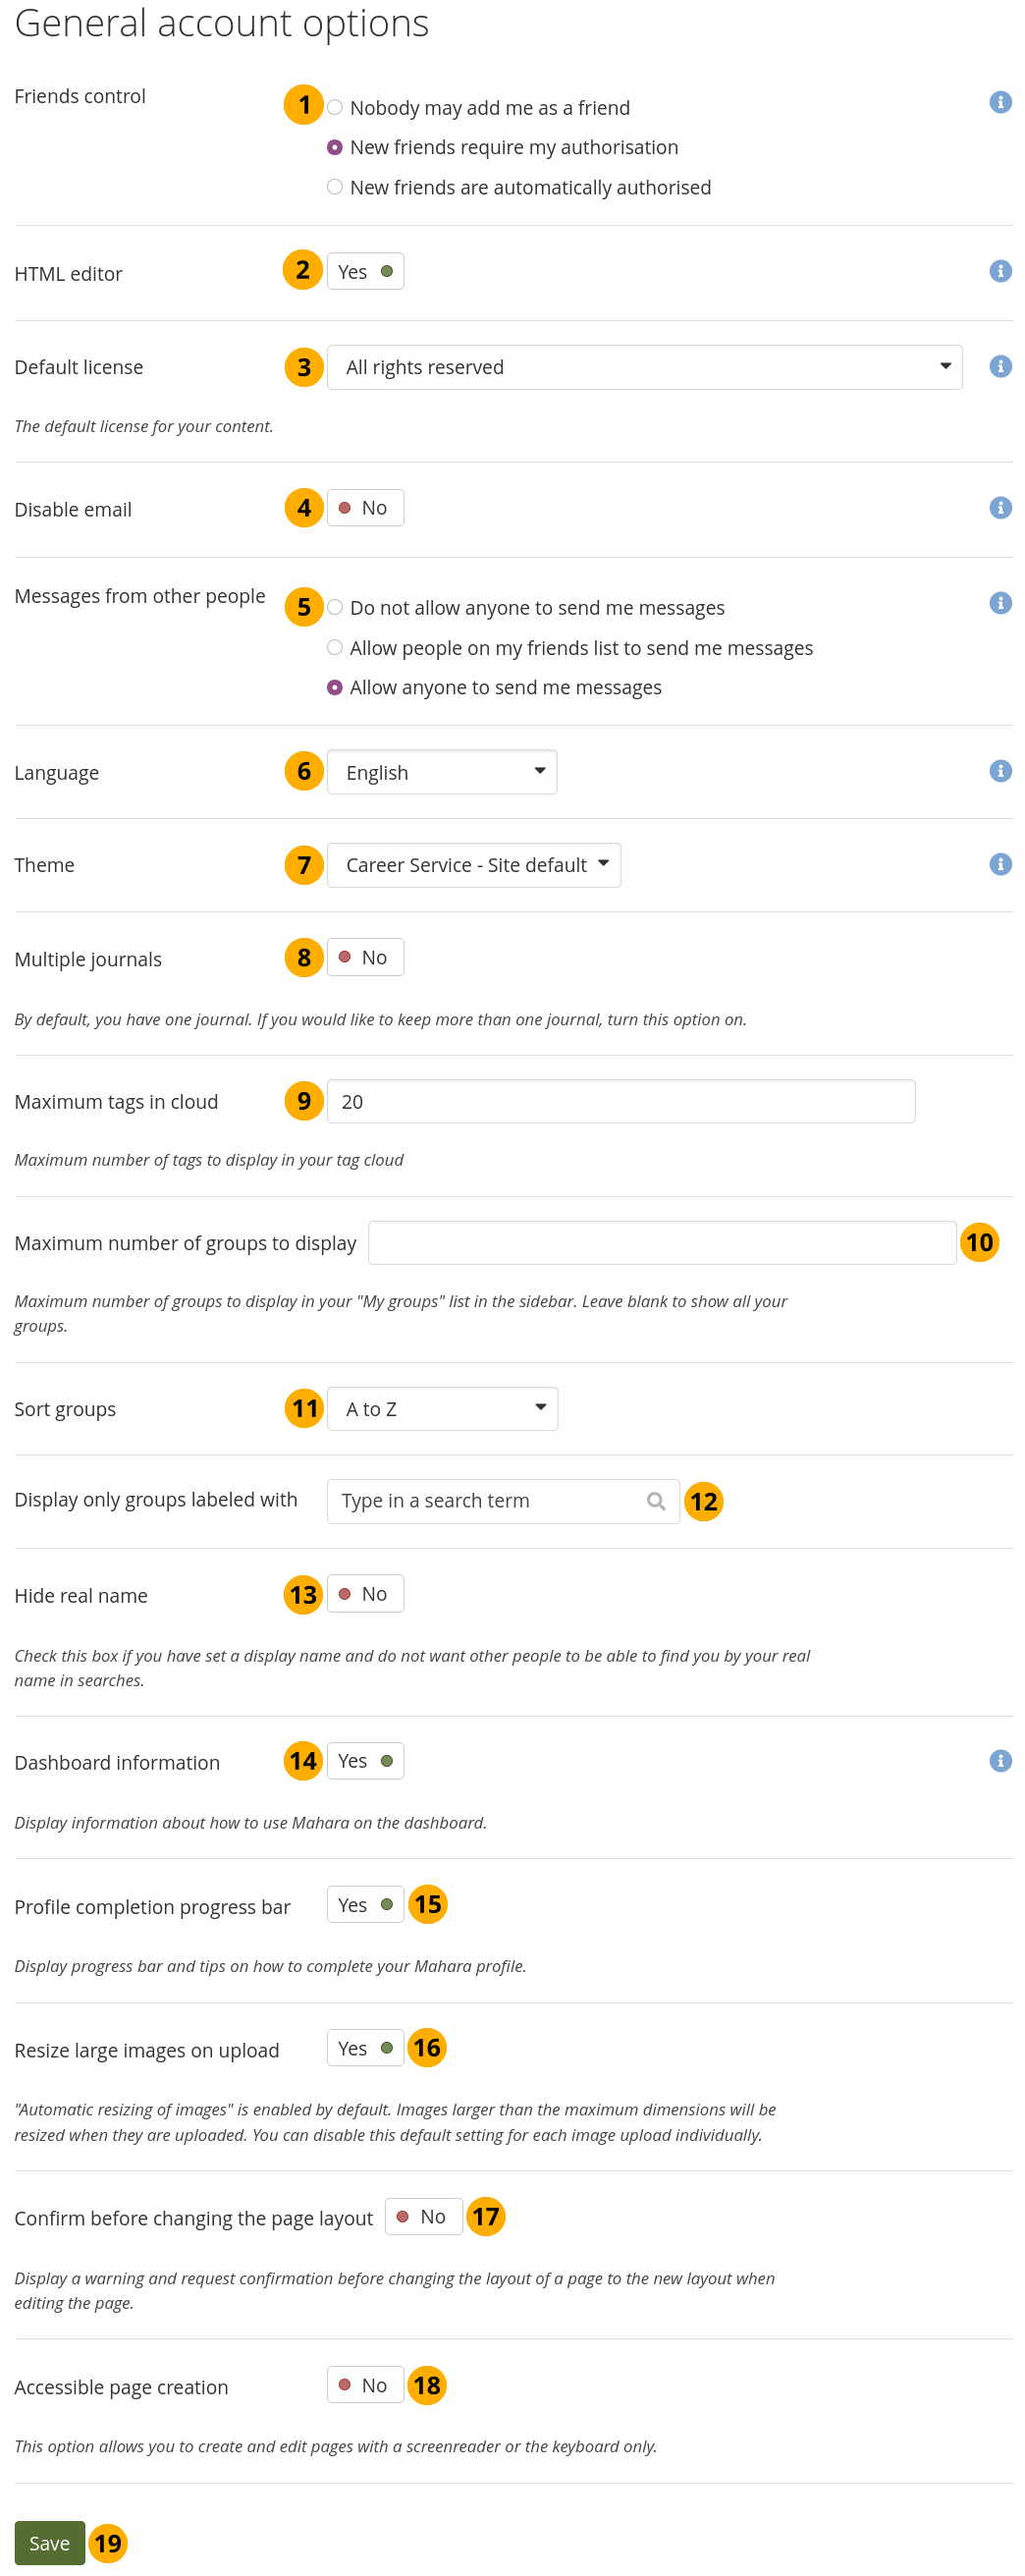The width and height of the screenshot is (1025, 2576).
Task: Open the Sort groups dropdown
Action: pos(441,1409)
